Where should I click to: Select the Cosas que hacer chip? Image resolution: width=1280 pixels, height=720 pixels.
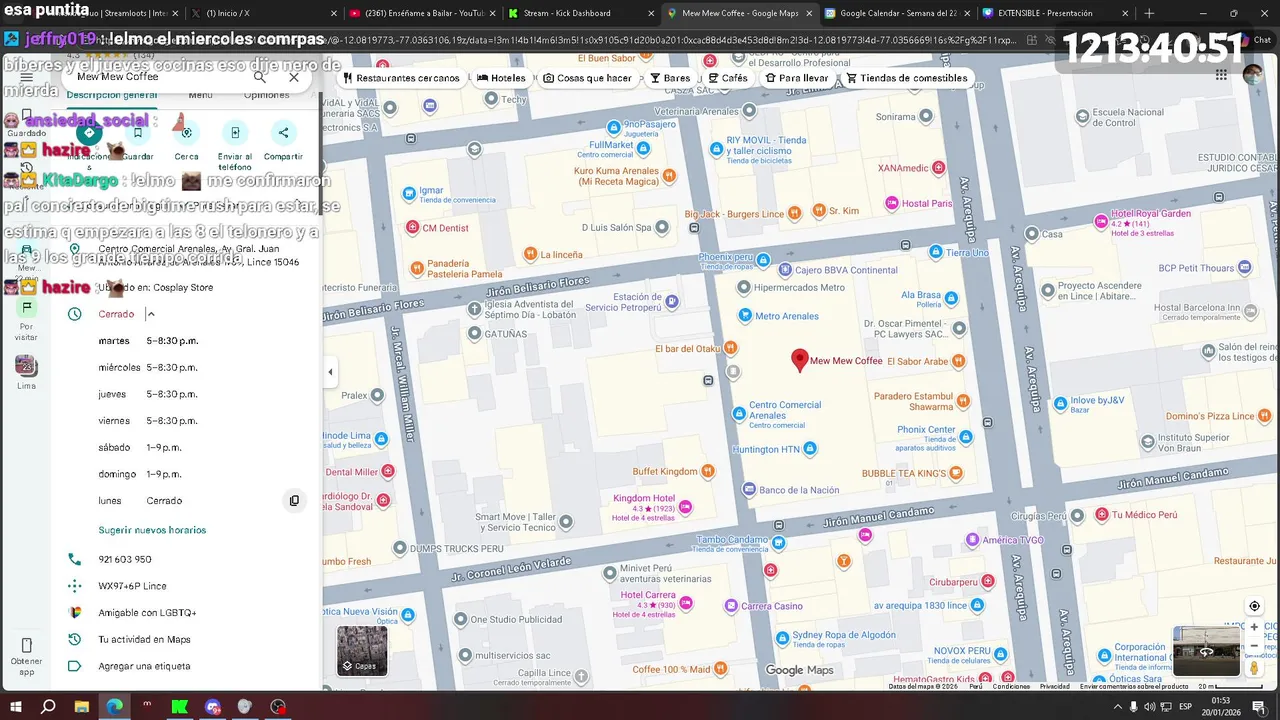pyautogui.click(x=587, y=78)
